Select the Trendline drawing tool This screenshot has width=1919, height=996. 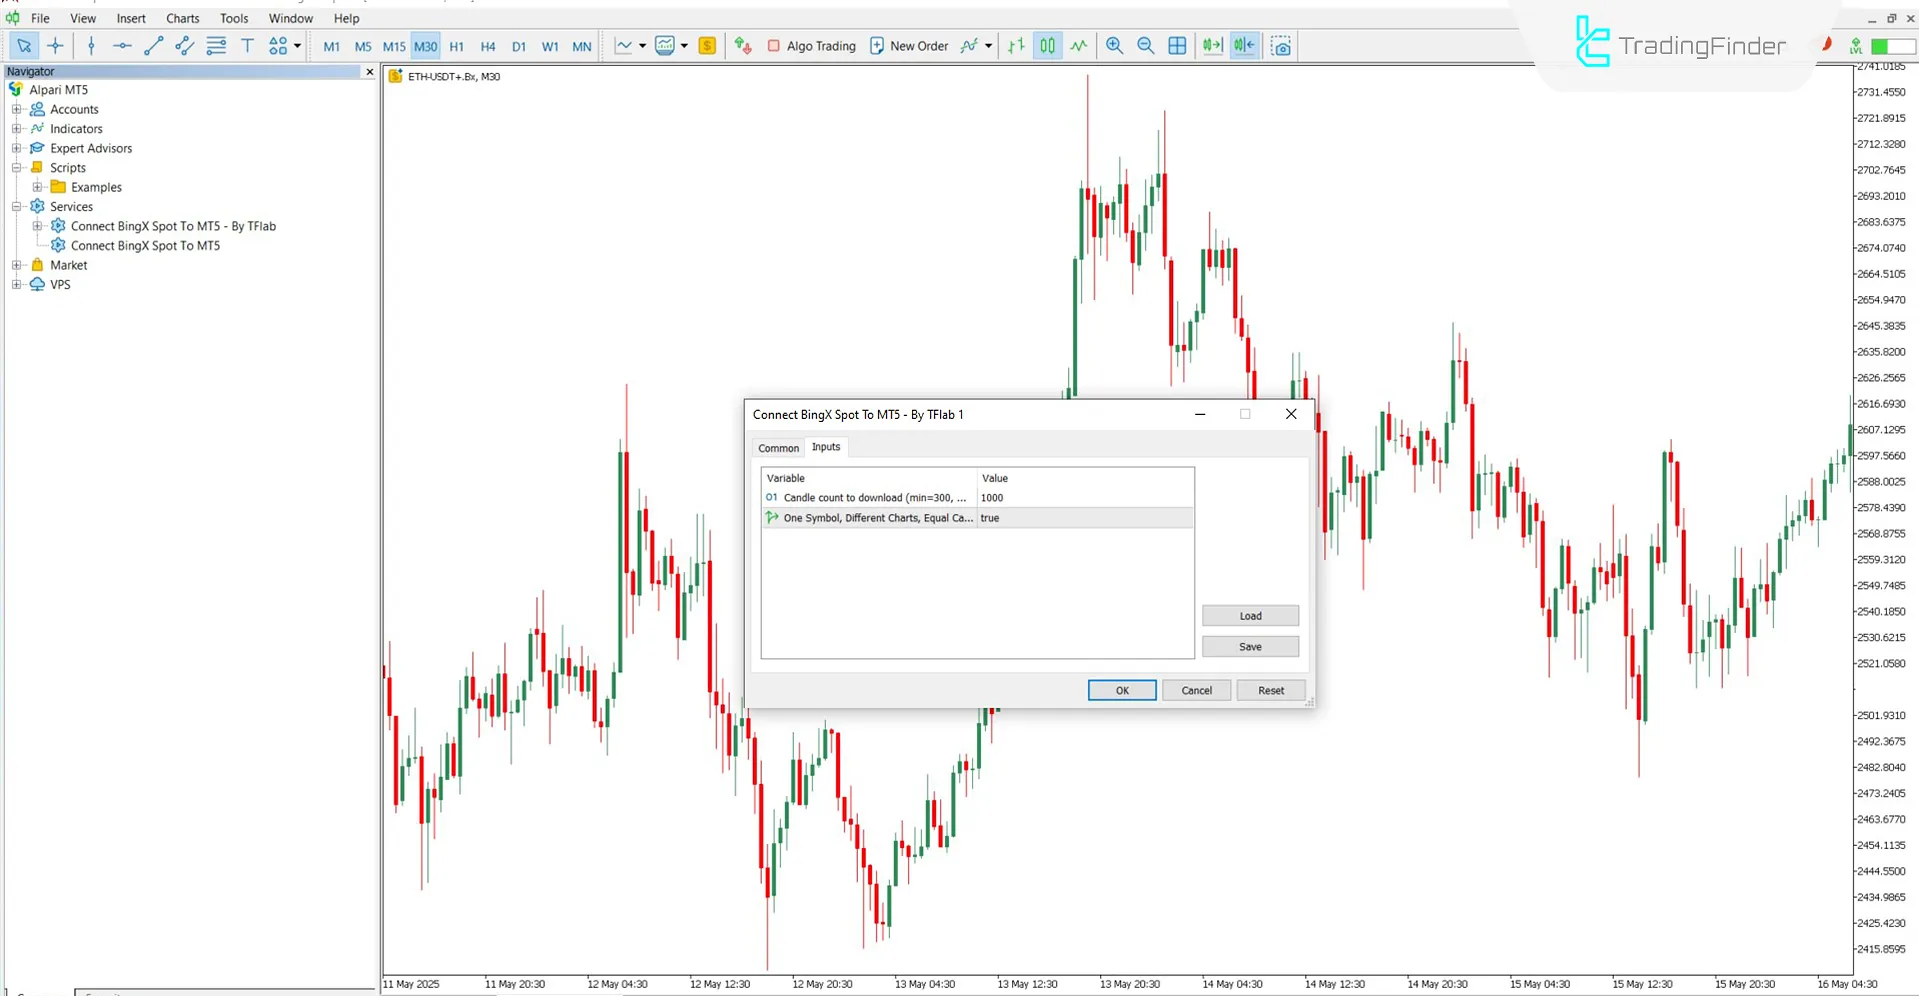(x=153, y=46)
